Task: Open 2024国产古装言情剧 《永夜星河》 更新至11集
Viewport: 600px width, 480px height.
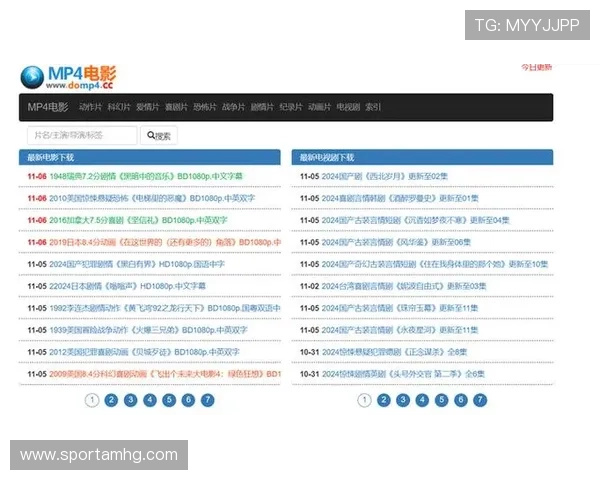Action: [x=400, y=330]
